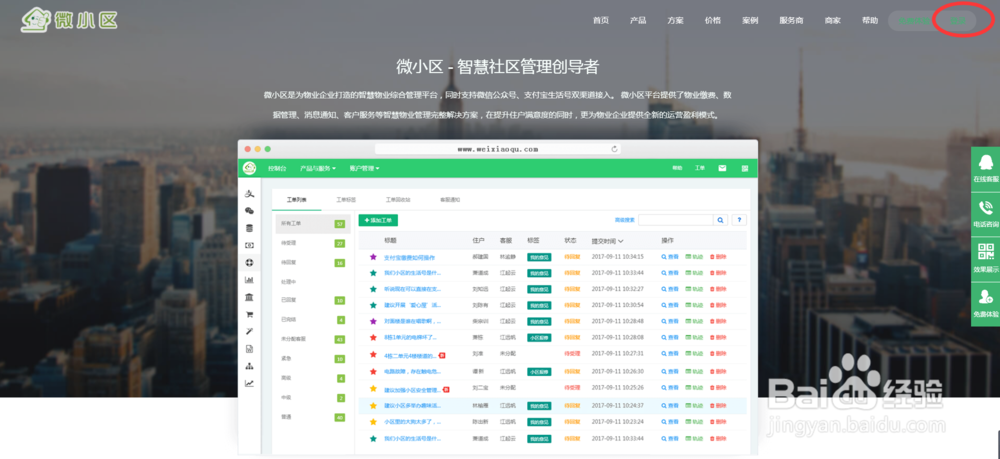1000x459 pixels.
Task: Click the reload icon in the mock address bar
Action: (614, 149)
